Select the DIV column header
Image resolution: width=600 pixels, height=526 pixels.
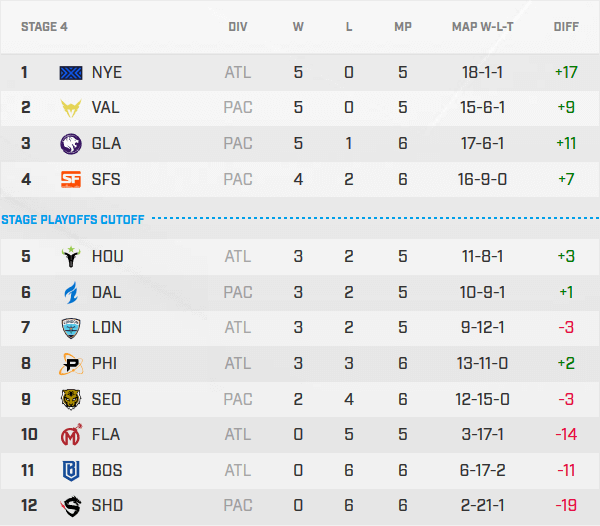pos(238,27)
